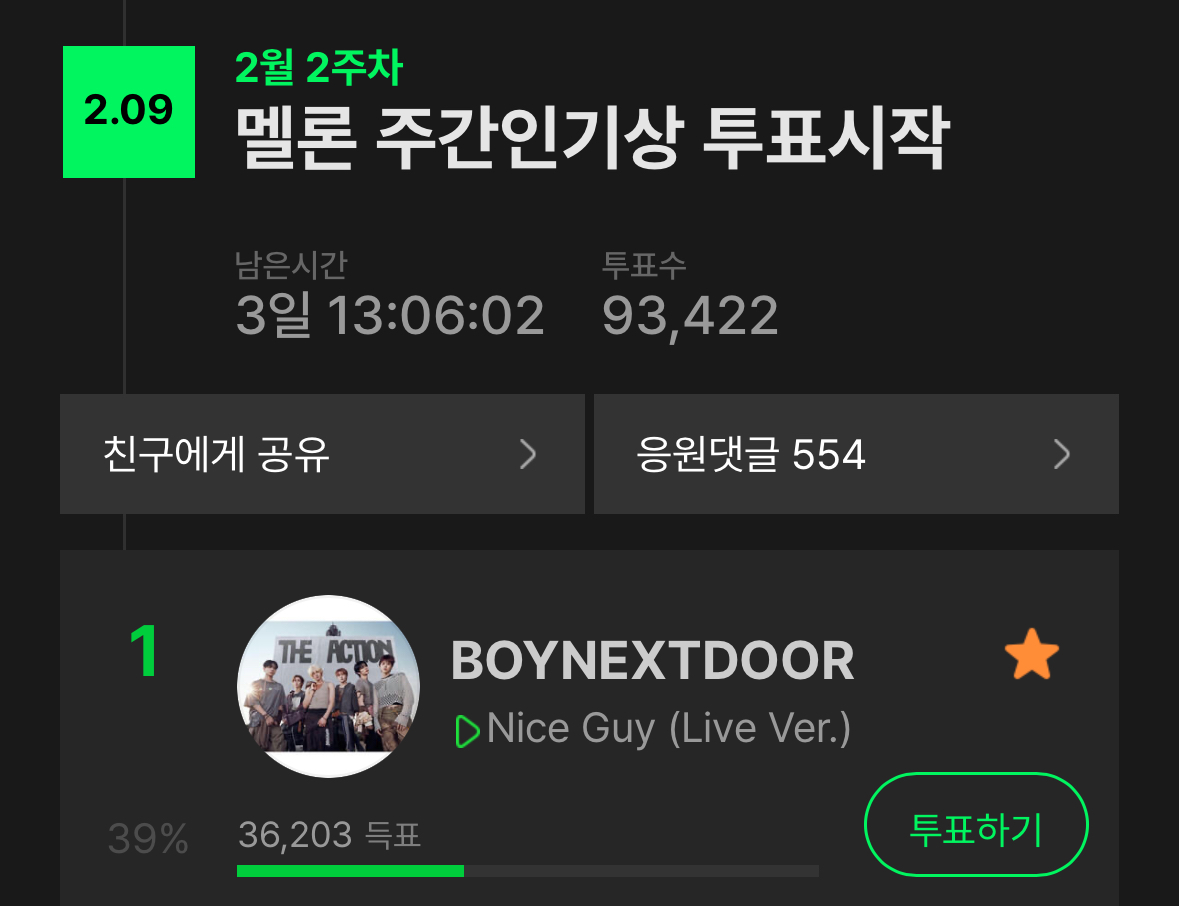Image resolution: width=1179 pixels, height=906 pixels.
Task: Select the 멜론 주간인기상 투표시작 heading
Action: point(593,138)
